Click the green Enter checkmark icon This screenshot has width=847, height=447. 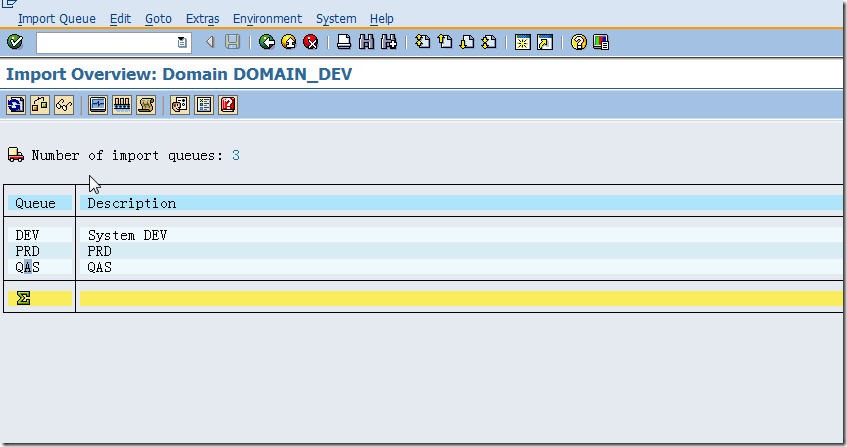point(14,42)
